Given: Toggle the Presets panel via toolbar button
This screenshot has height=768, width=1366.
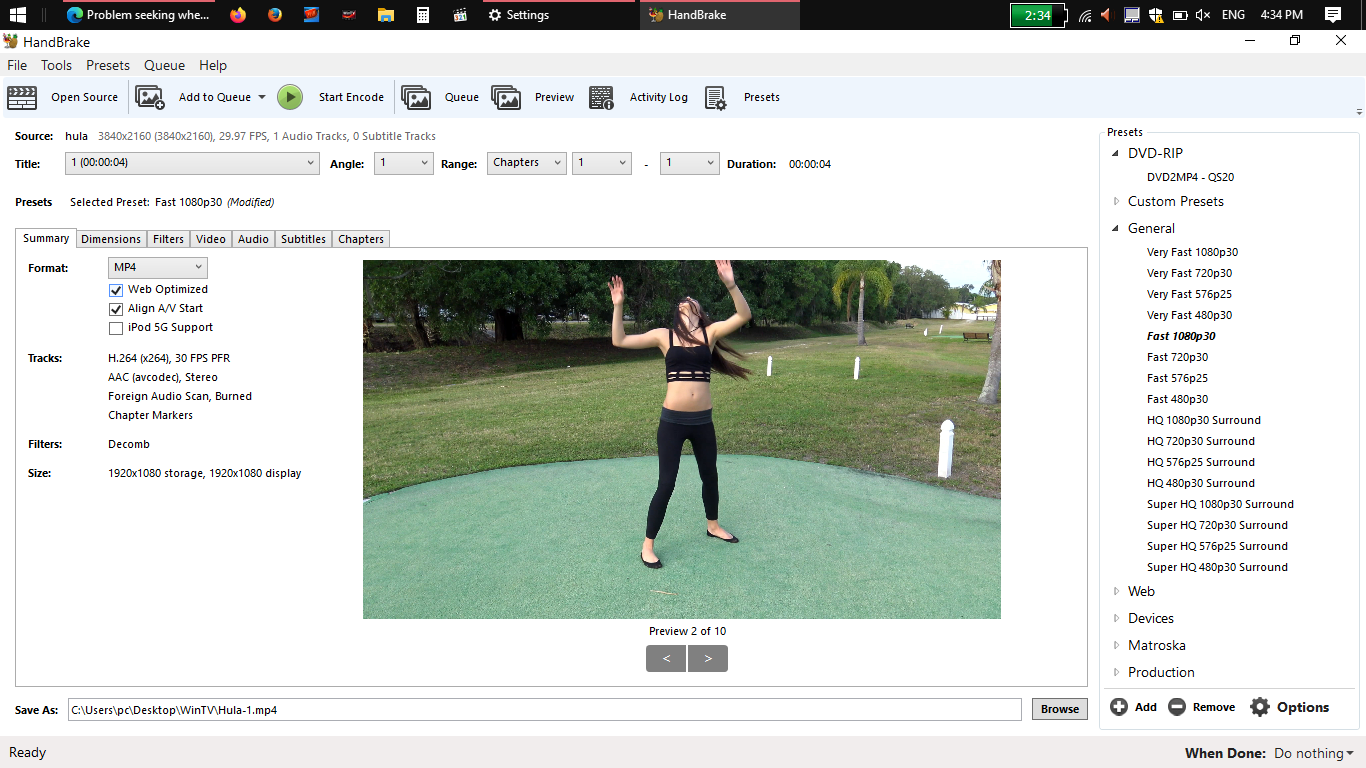Looking at the screenshot, I should (x=742, y=97).
